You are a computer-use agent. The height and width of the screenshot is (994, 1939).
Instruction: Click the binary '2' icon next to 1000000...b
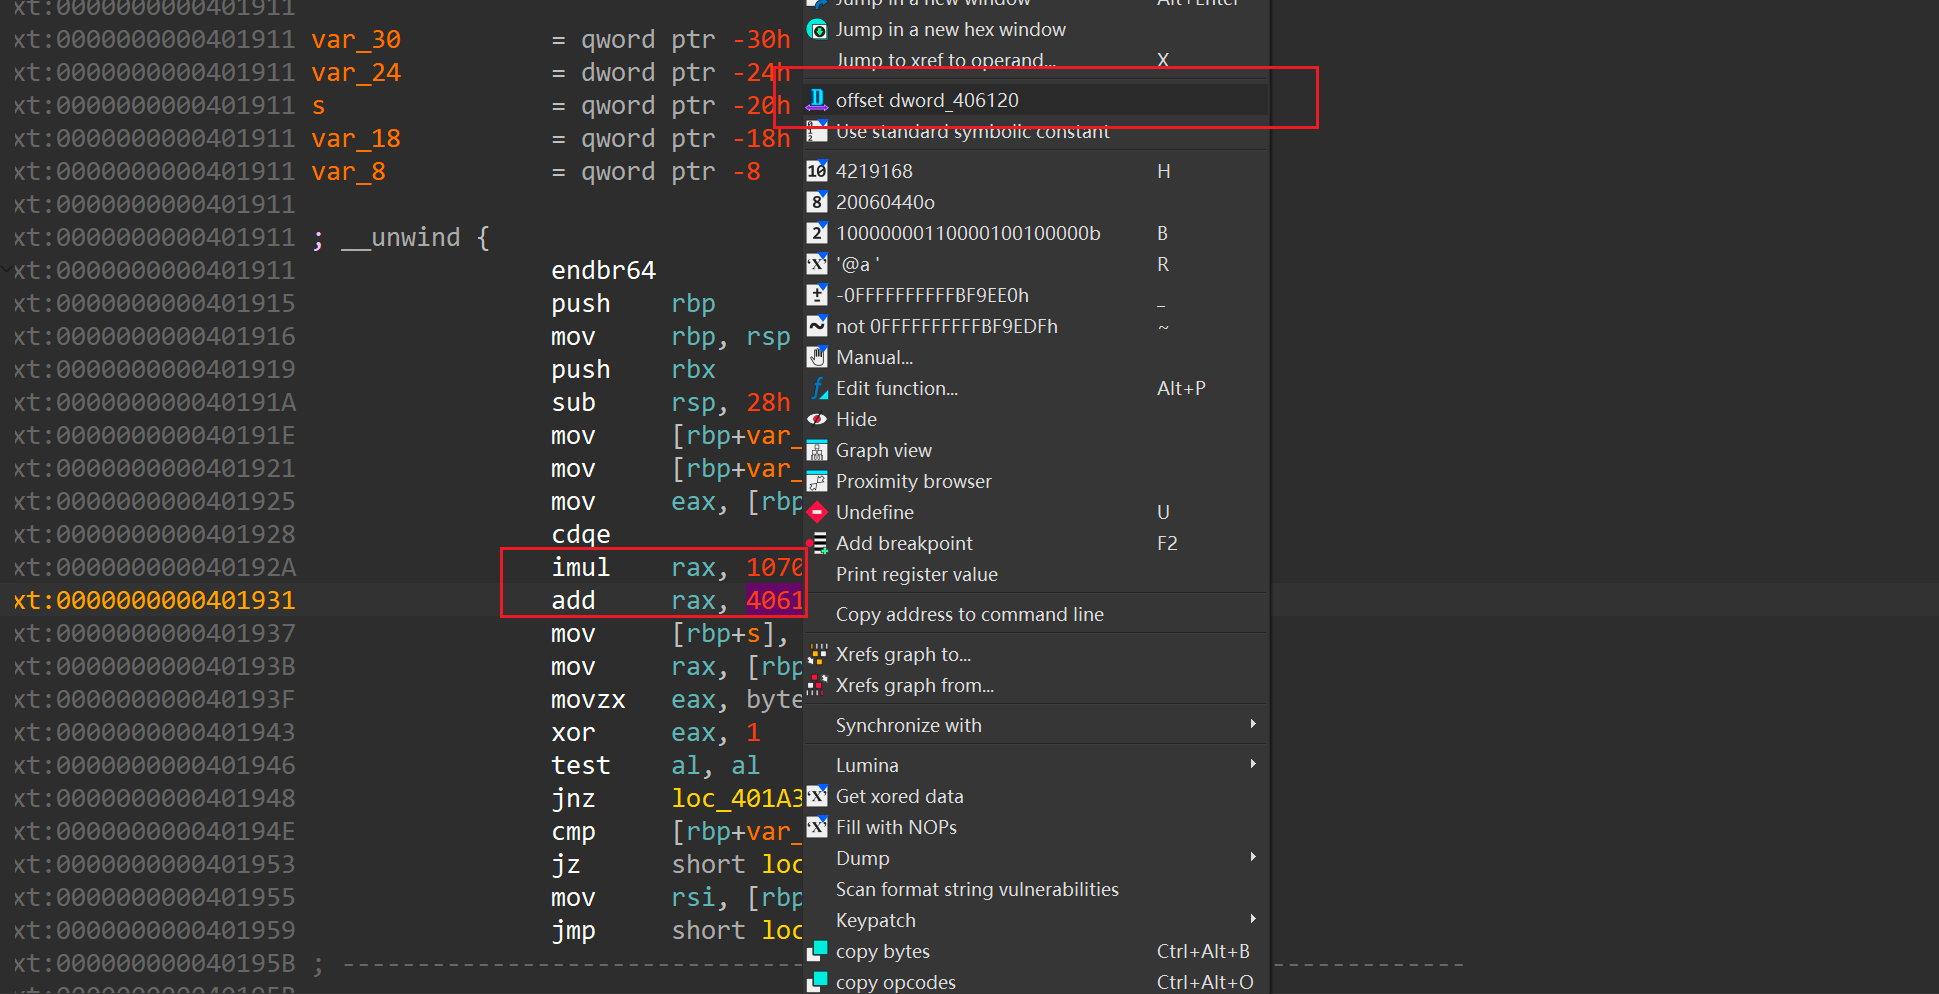817,233
